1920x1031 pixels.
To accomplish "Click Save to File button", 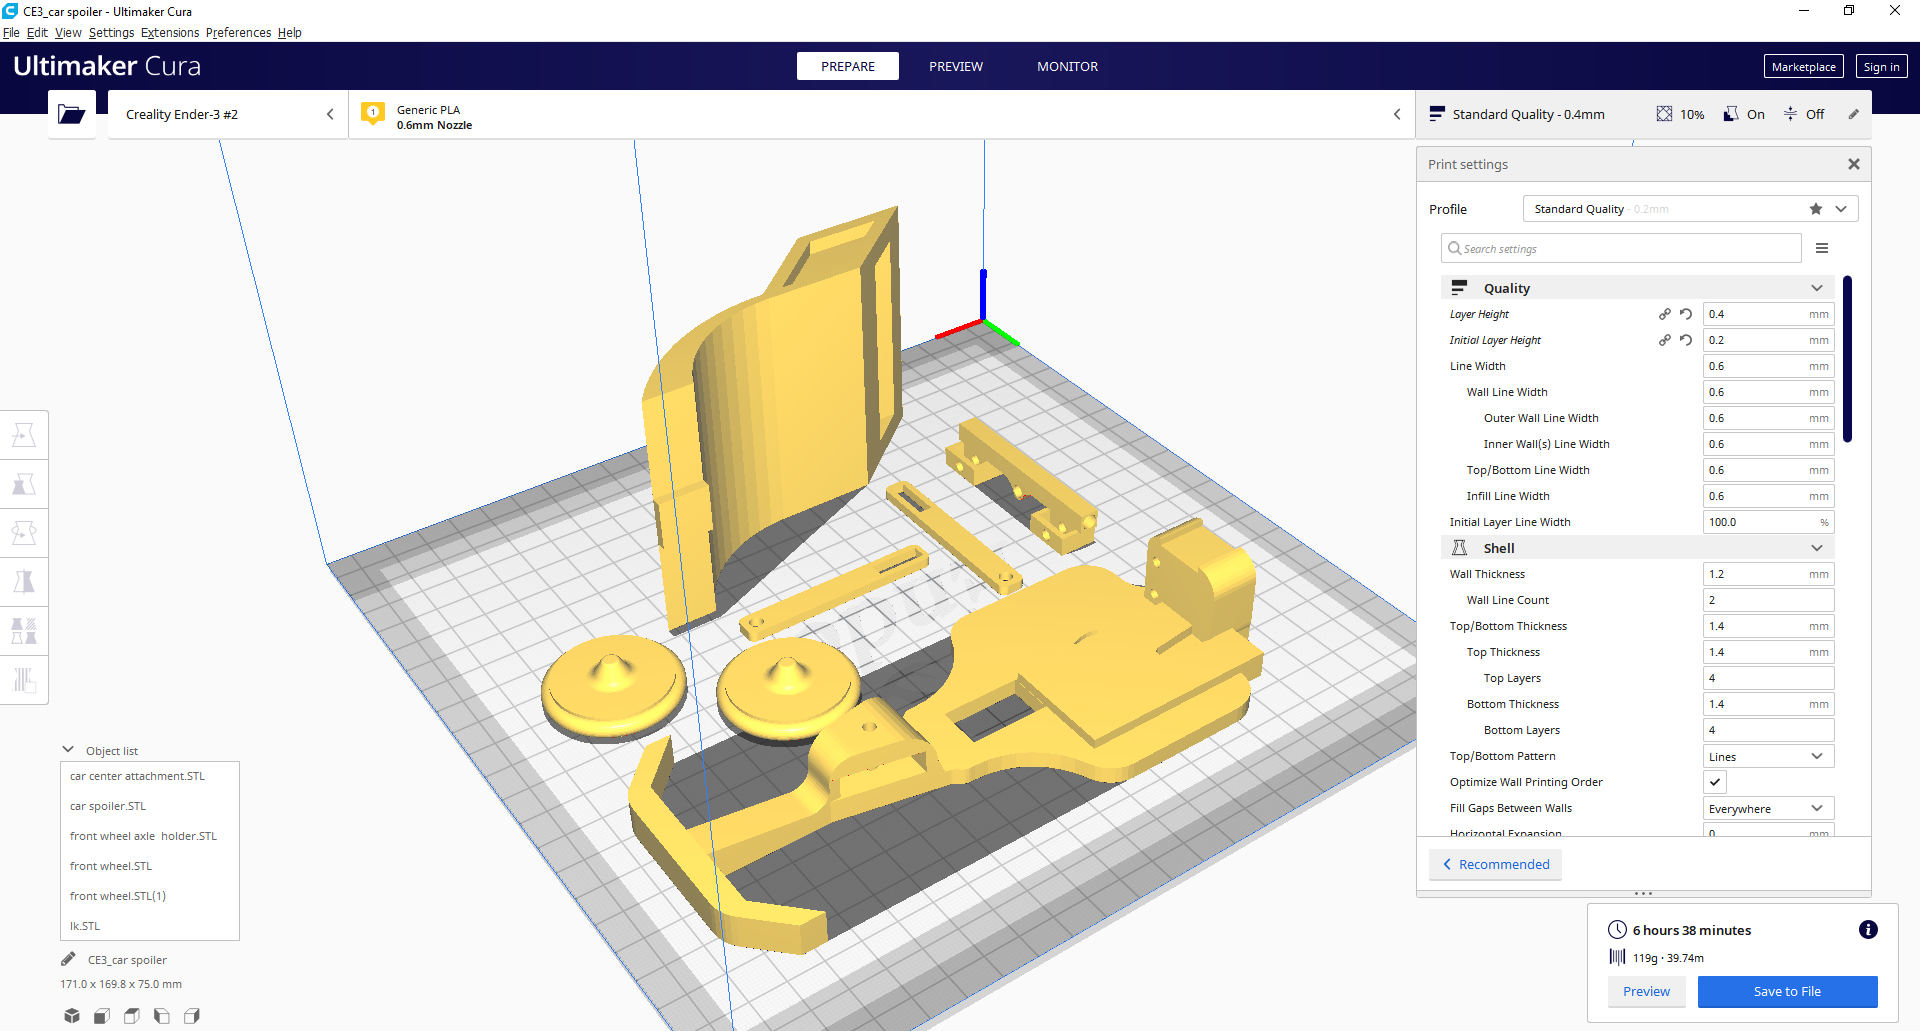I will (x=1787, y=991).
